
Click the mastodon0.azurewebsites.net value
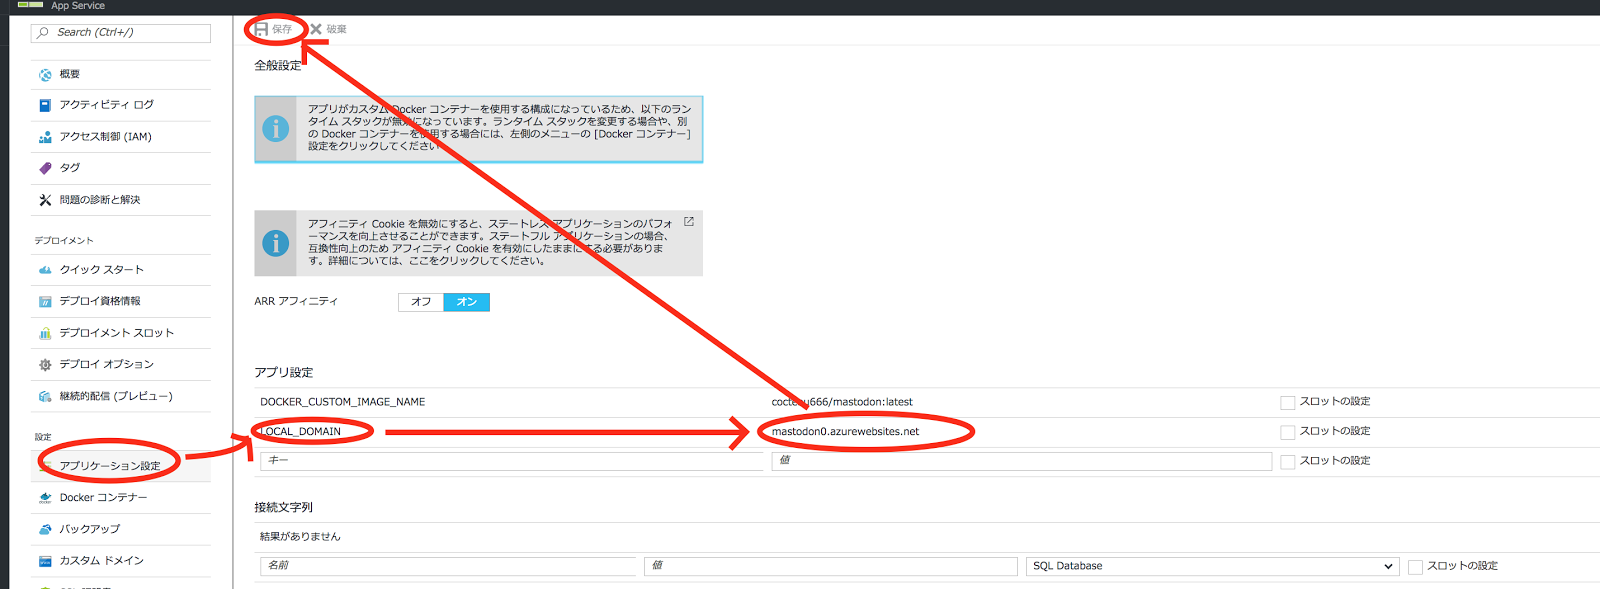[845, 432]
